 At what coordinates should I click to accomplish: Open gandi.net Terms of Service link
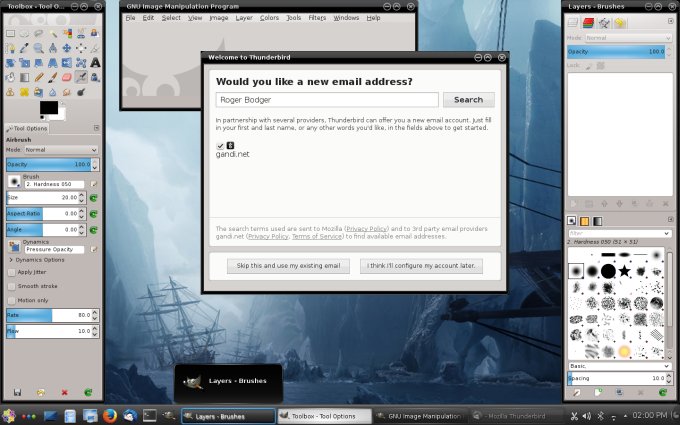[x=317, y=236]
